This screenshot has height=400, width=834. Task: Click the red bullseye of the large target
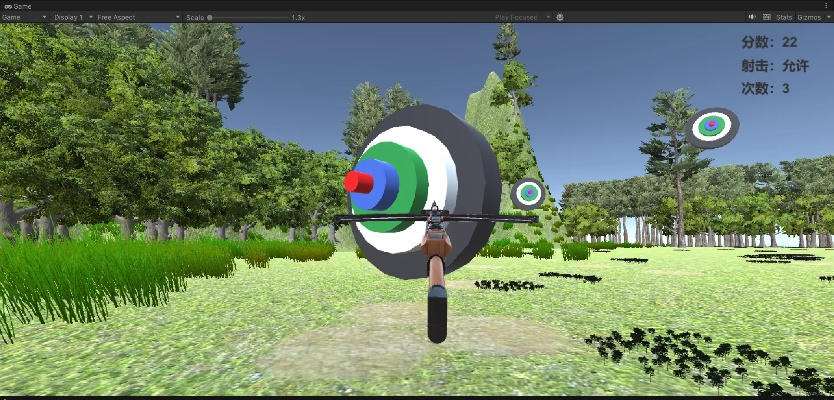point(358,182)
